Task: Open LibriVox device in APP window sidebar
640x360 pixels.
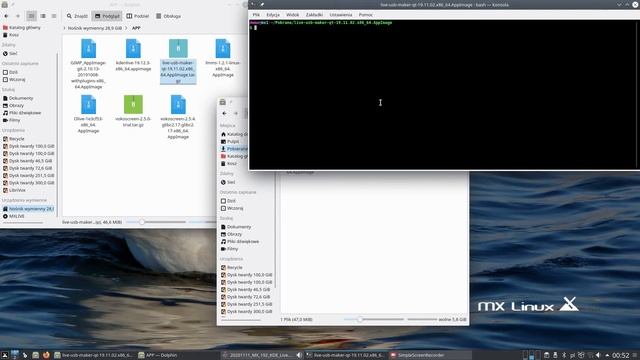Action: pos(14,190)
